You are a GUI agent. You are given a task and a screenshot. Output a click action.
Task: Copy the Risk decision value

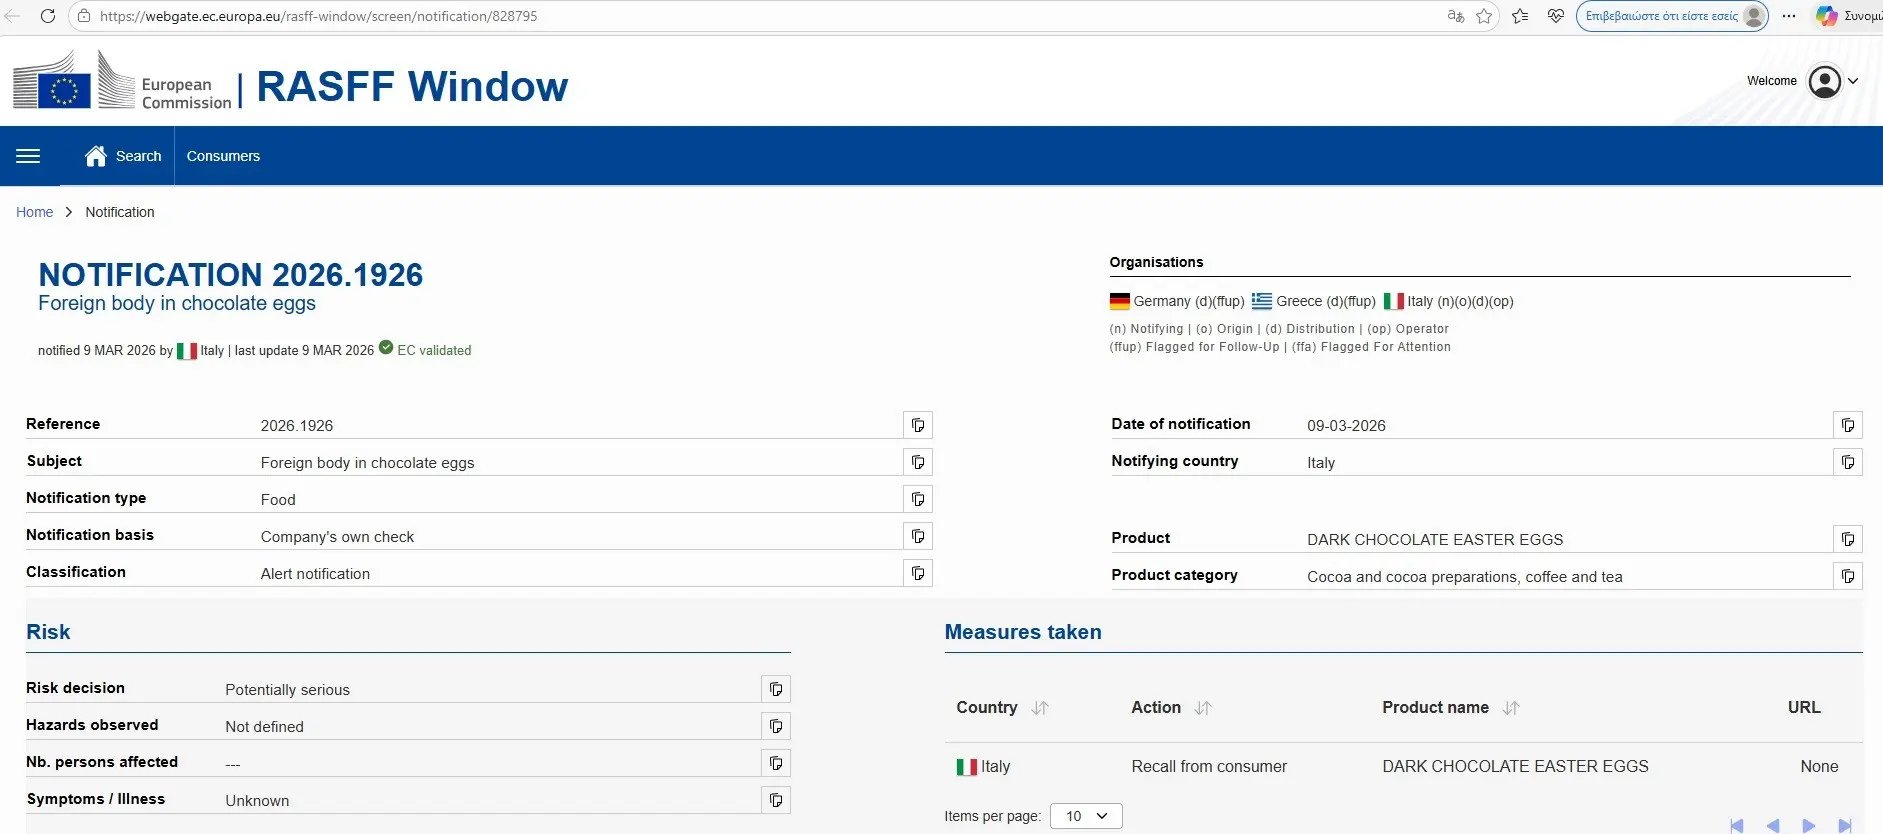(x=775, y=689)
